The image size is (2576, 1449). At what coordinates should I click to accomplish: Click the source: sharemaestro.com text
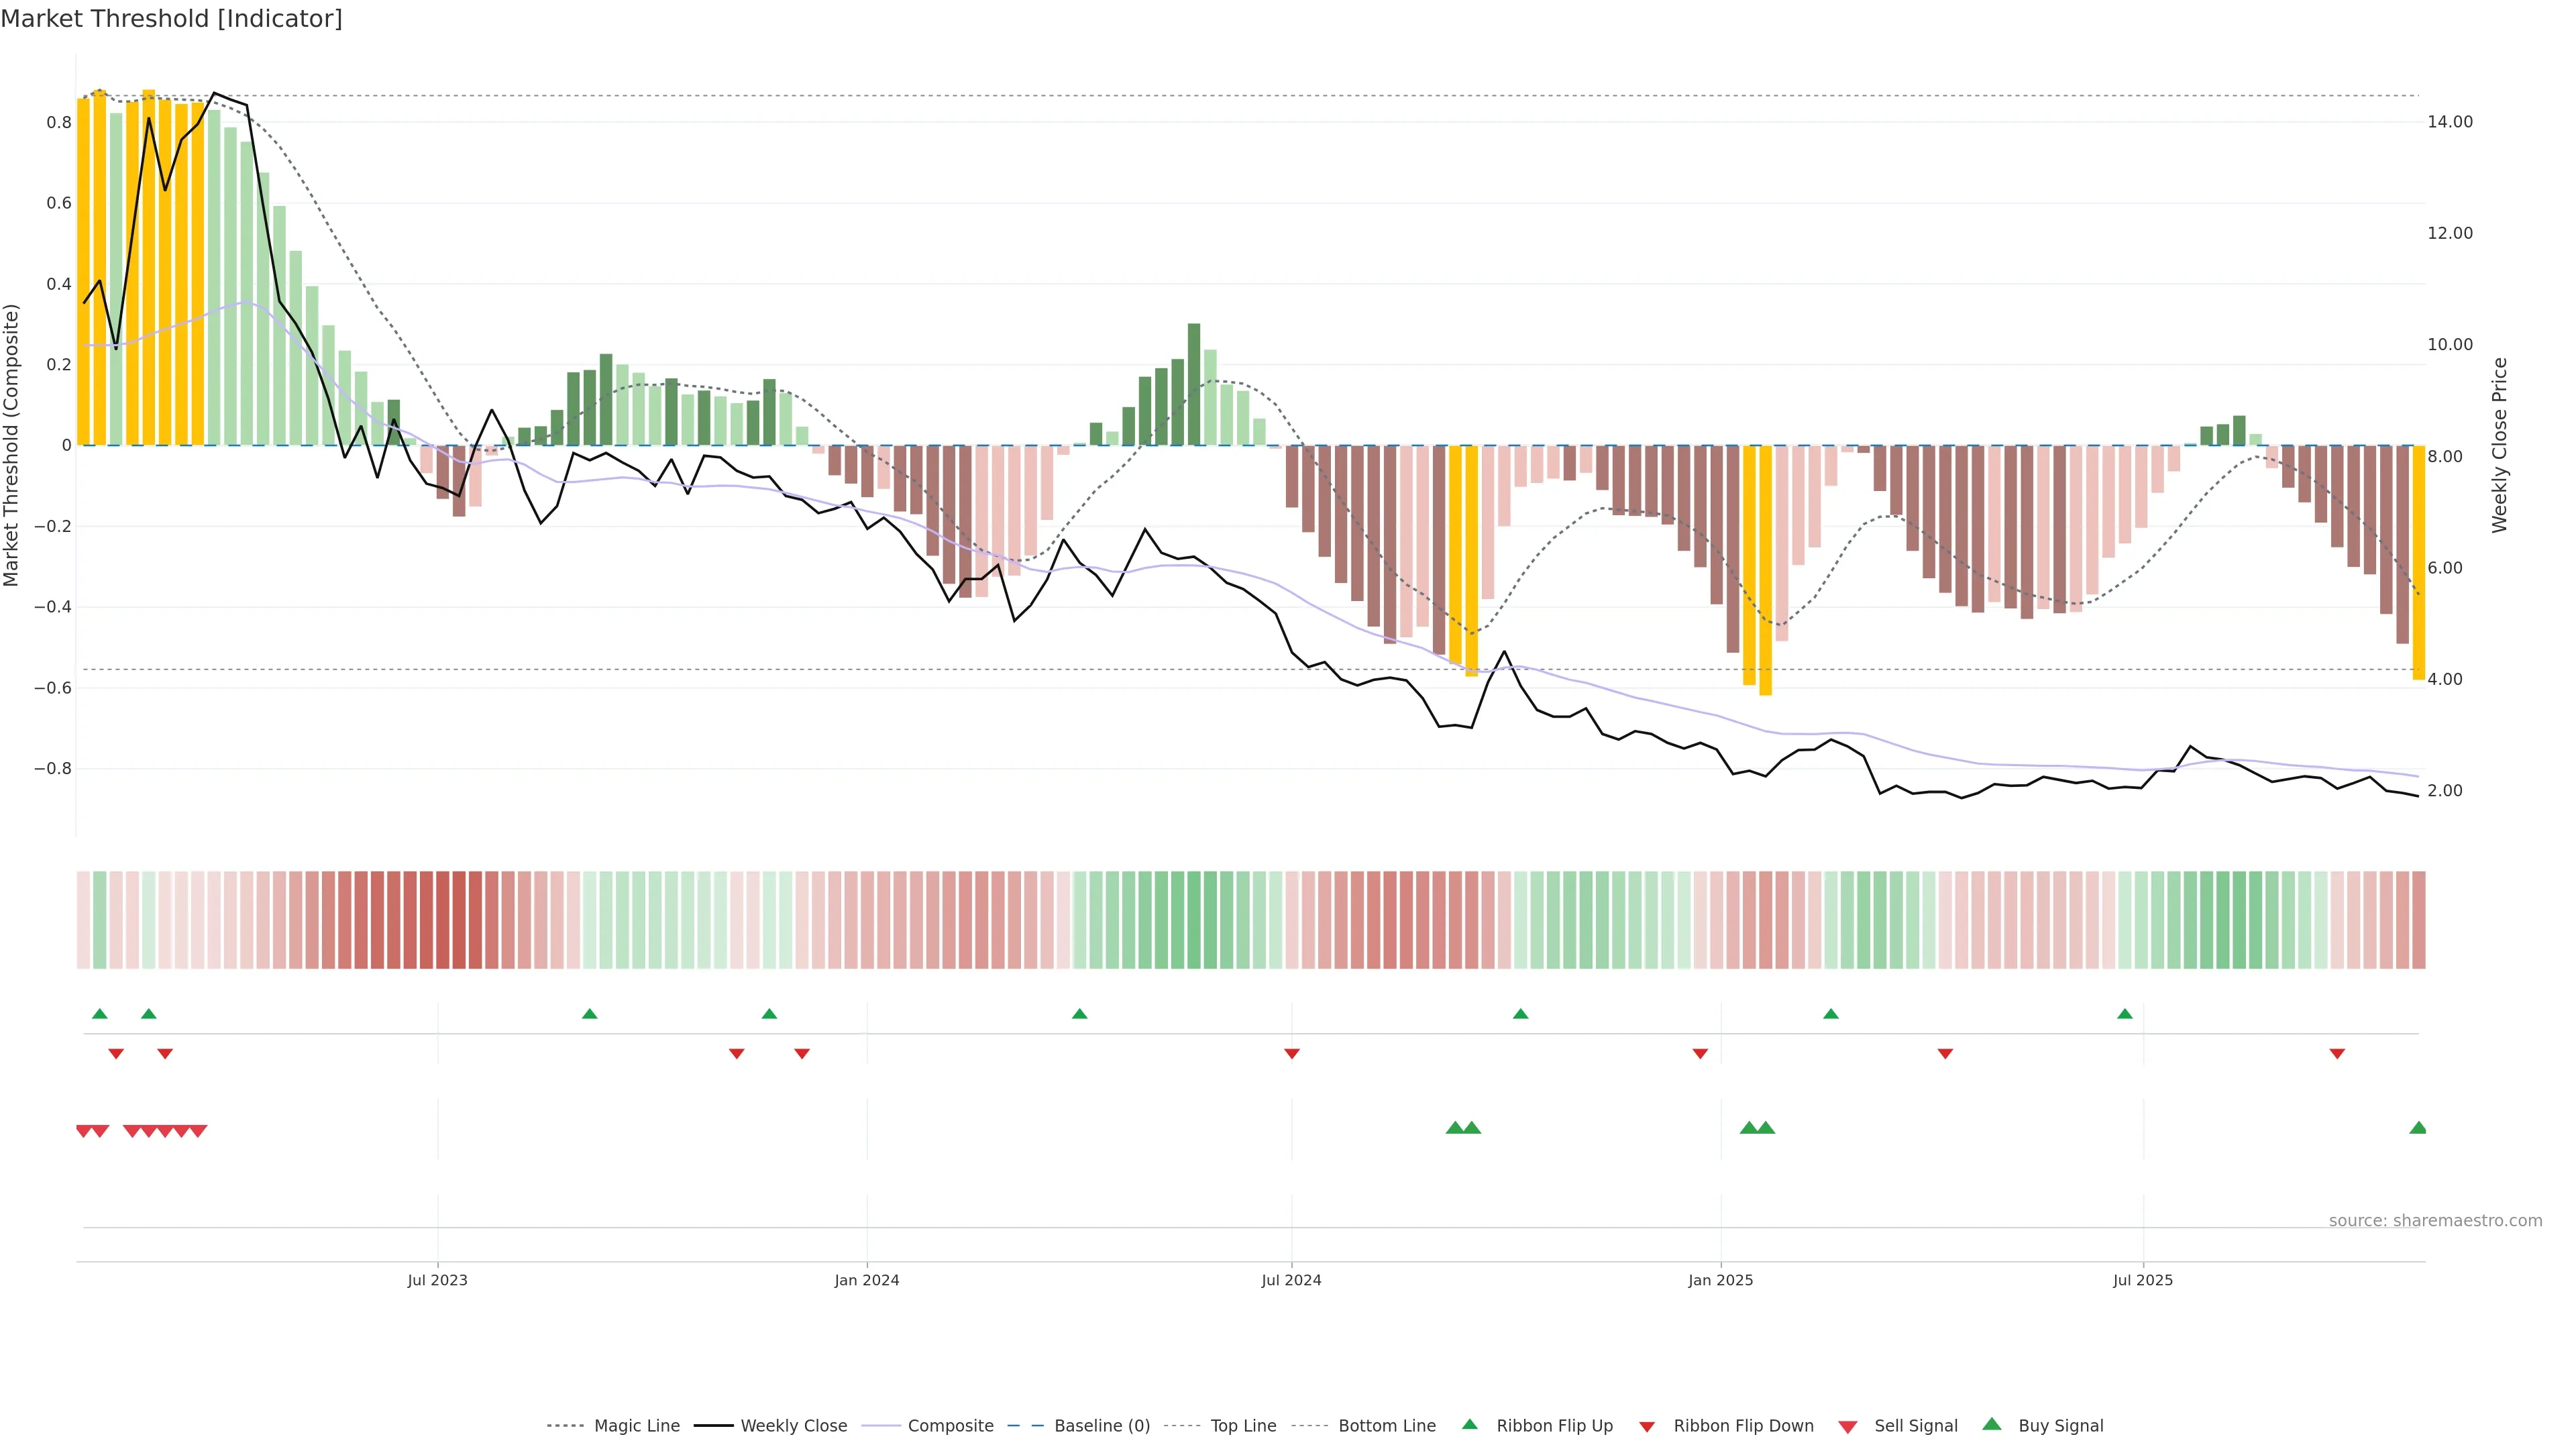(2435, 1220)
